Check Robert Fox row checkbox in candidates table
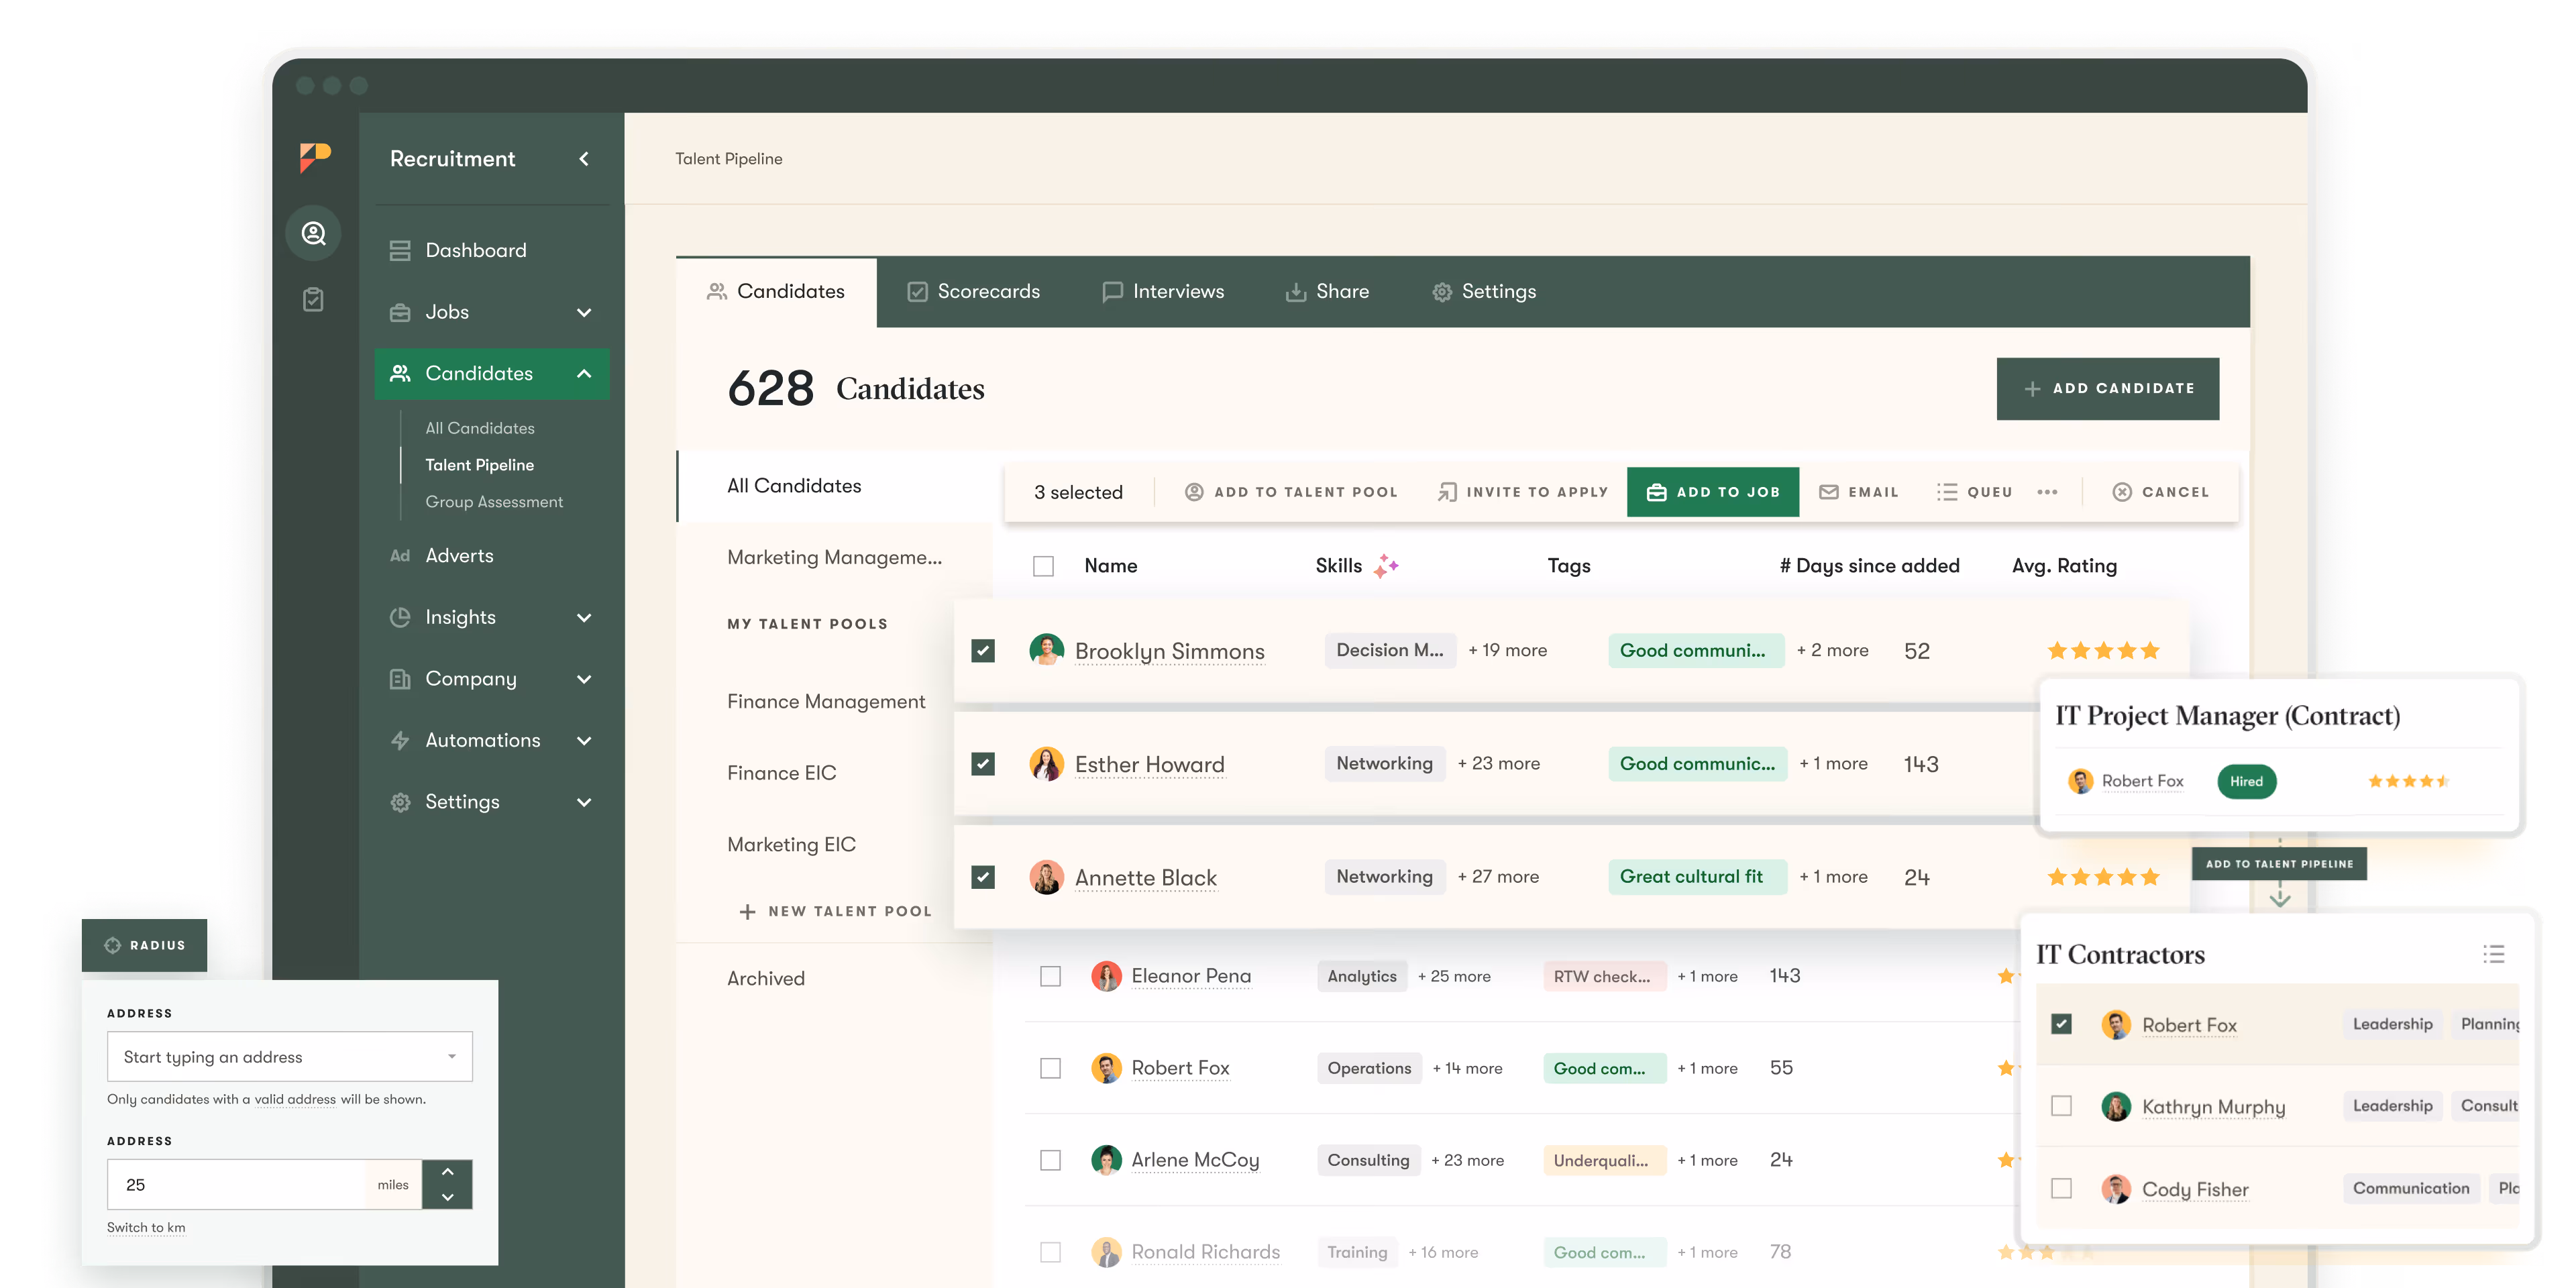The image size is (2576, 1288). pyautogui.click(x=1050, y=1068)
